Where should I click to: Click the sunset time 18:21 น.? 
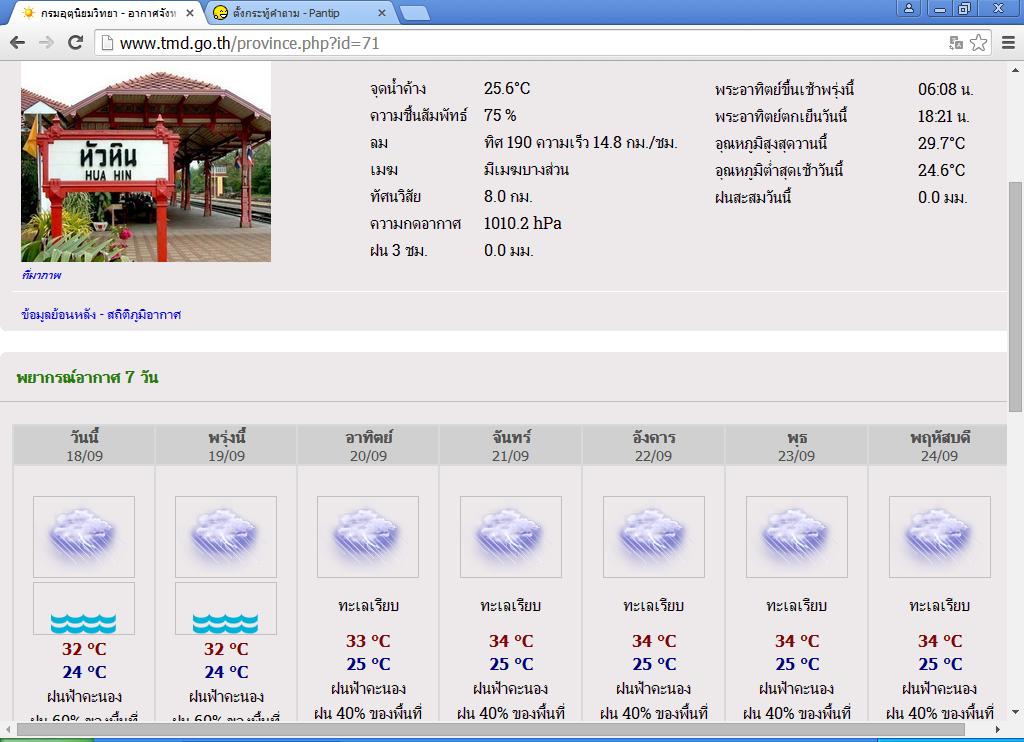click(944, 116)
